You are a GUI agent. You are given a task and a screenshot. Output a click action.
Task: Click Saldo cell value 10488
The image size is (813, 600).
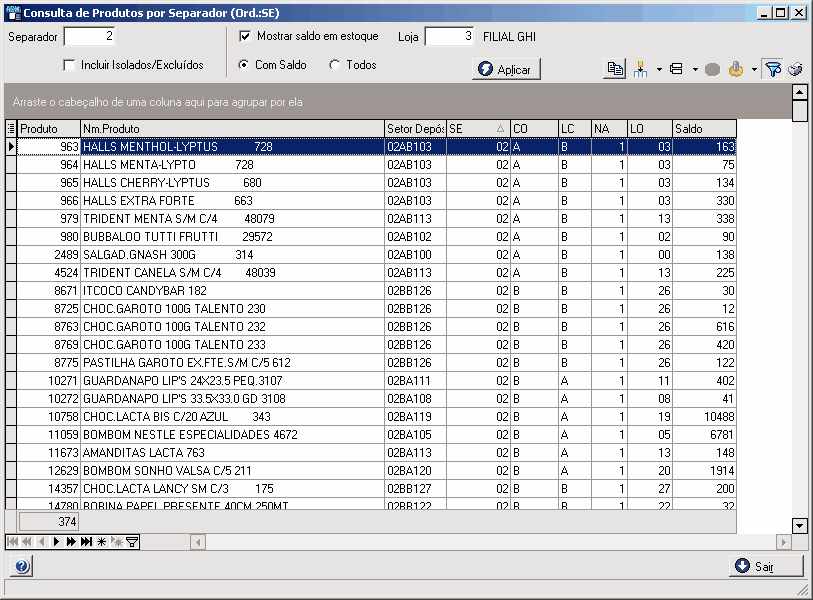point(705,416)
